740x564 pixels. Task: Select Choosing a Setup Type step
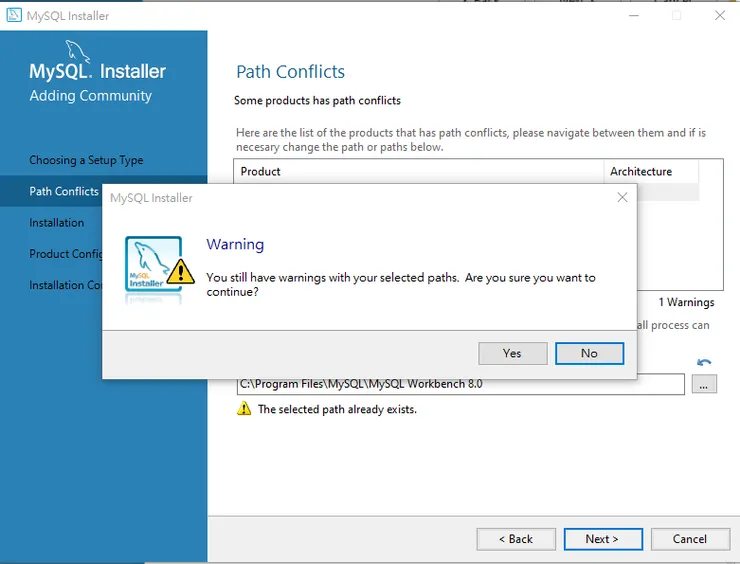tap(86, 160)
